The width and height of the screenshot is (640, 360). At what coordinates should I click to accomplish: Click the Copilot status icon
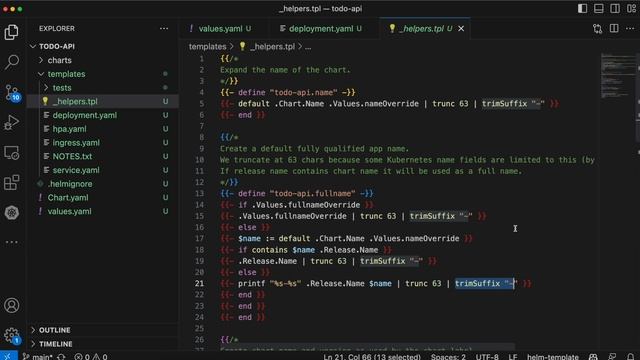[x=593, y=357]
